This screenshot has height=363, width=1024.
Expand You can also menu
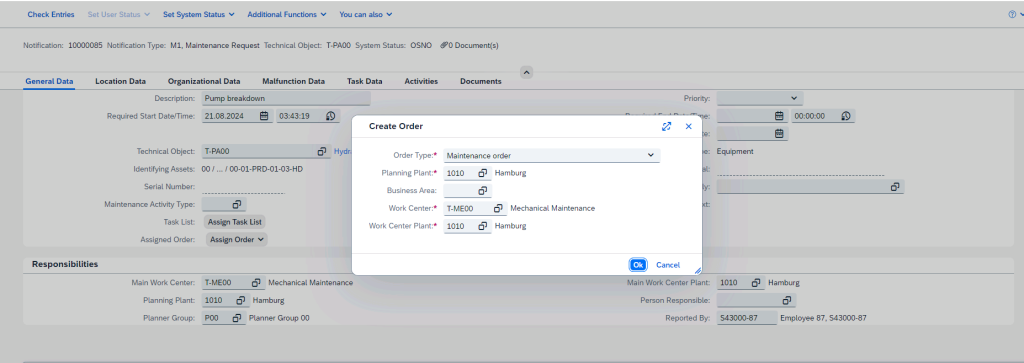click(x=366, y=14)
